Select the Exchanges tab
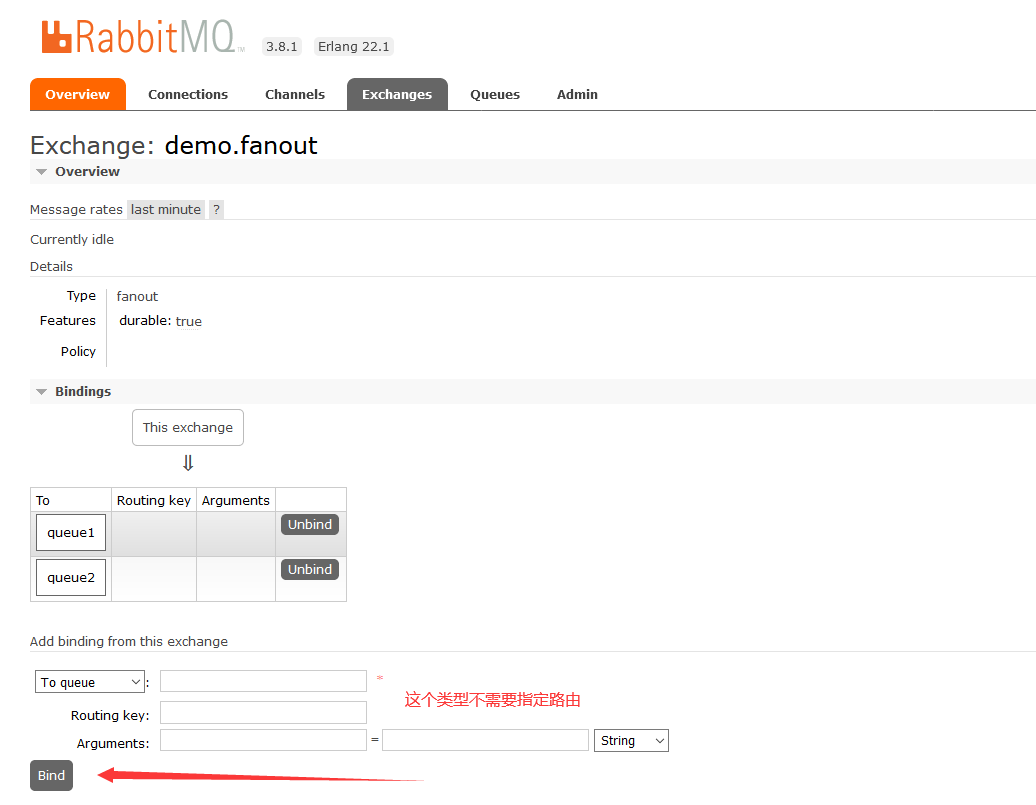Image resolution: width=1036 pixels, height=805 pixels. 397,95
